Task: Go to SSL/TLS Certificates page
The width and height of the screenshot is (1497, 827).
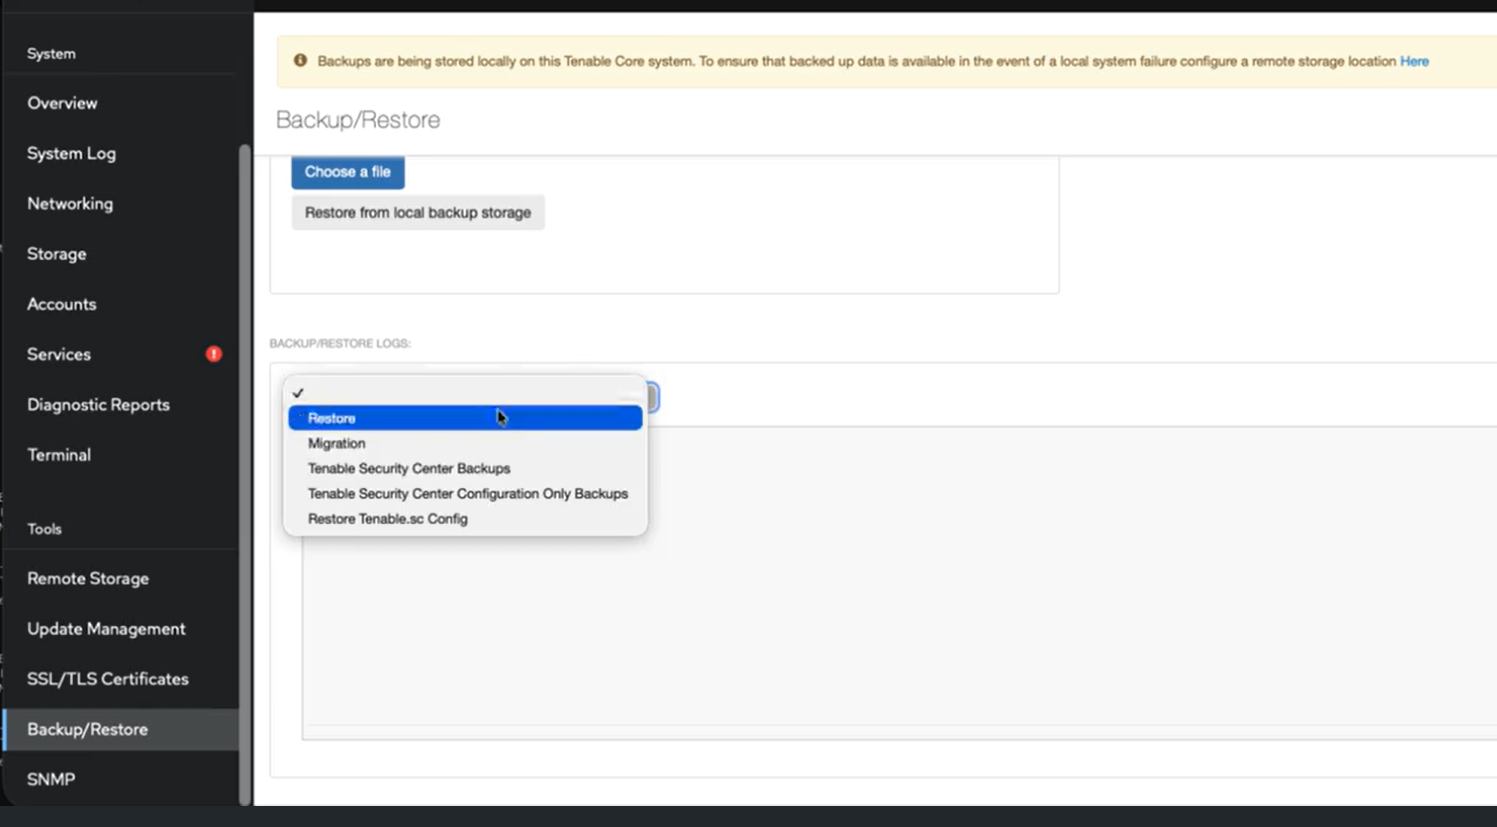Action: click(108, 679)
